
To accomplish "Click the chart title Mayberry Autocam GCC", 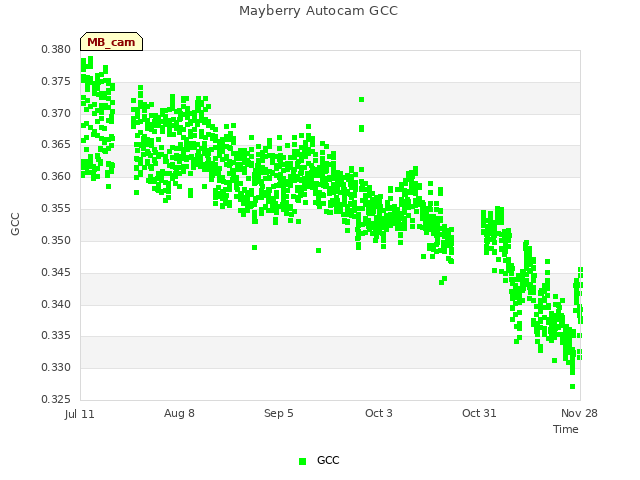I will click(x=318, y=11).
